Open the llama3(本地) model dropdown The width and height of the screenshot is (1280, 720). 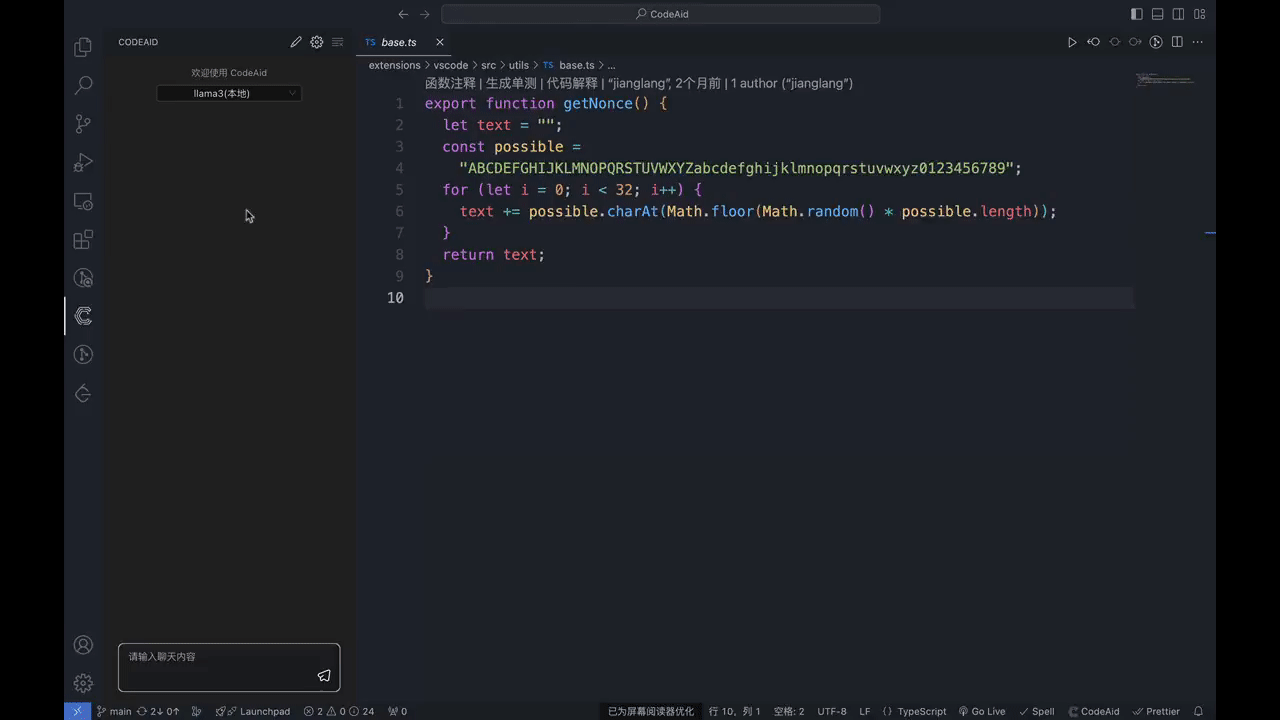point(229,93)
